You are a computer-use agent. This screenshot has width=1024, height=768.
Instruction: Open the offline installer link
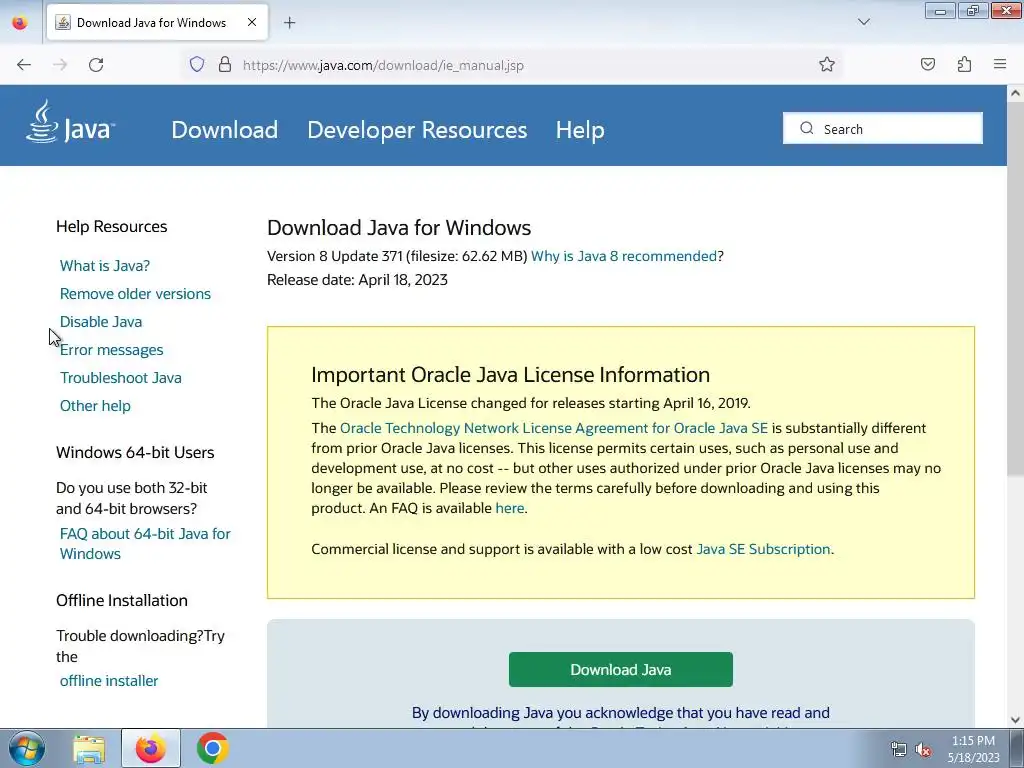(x=109, y=681)
